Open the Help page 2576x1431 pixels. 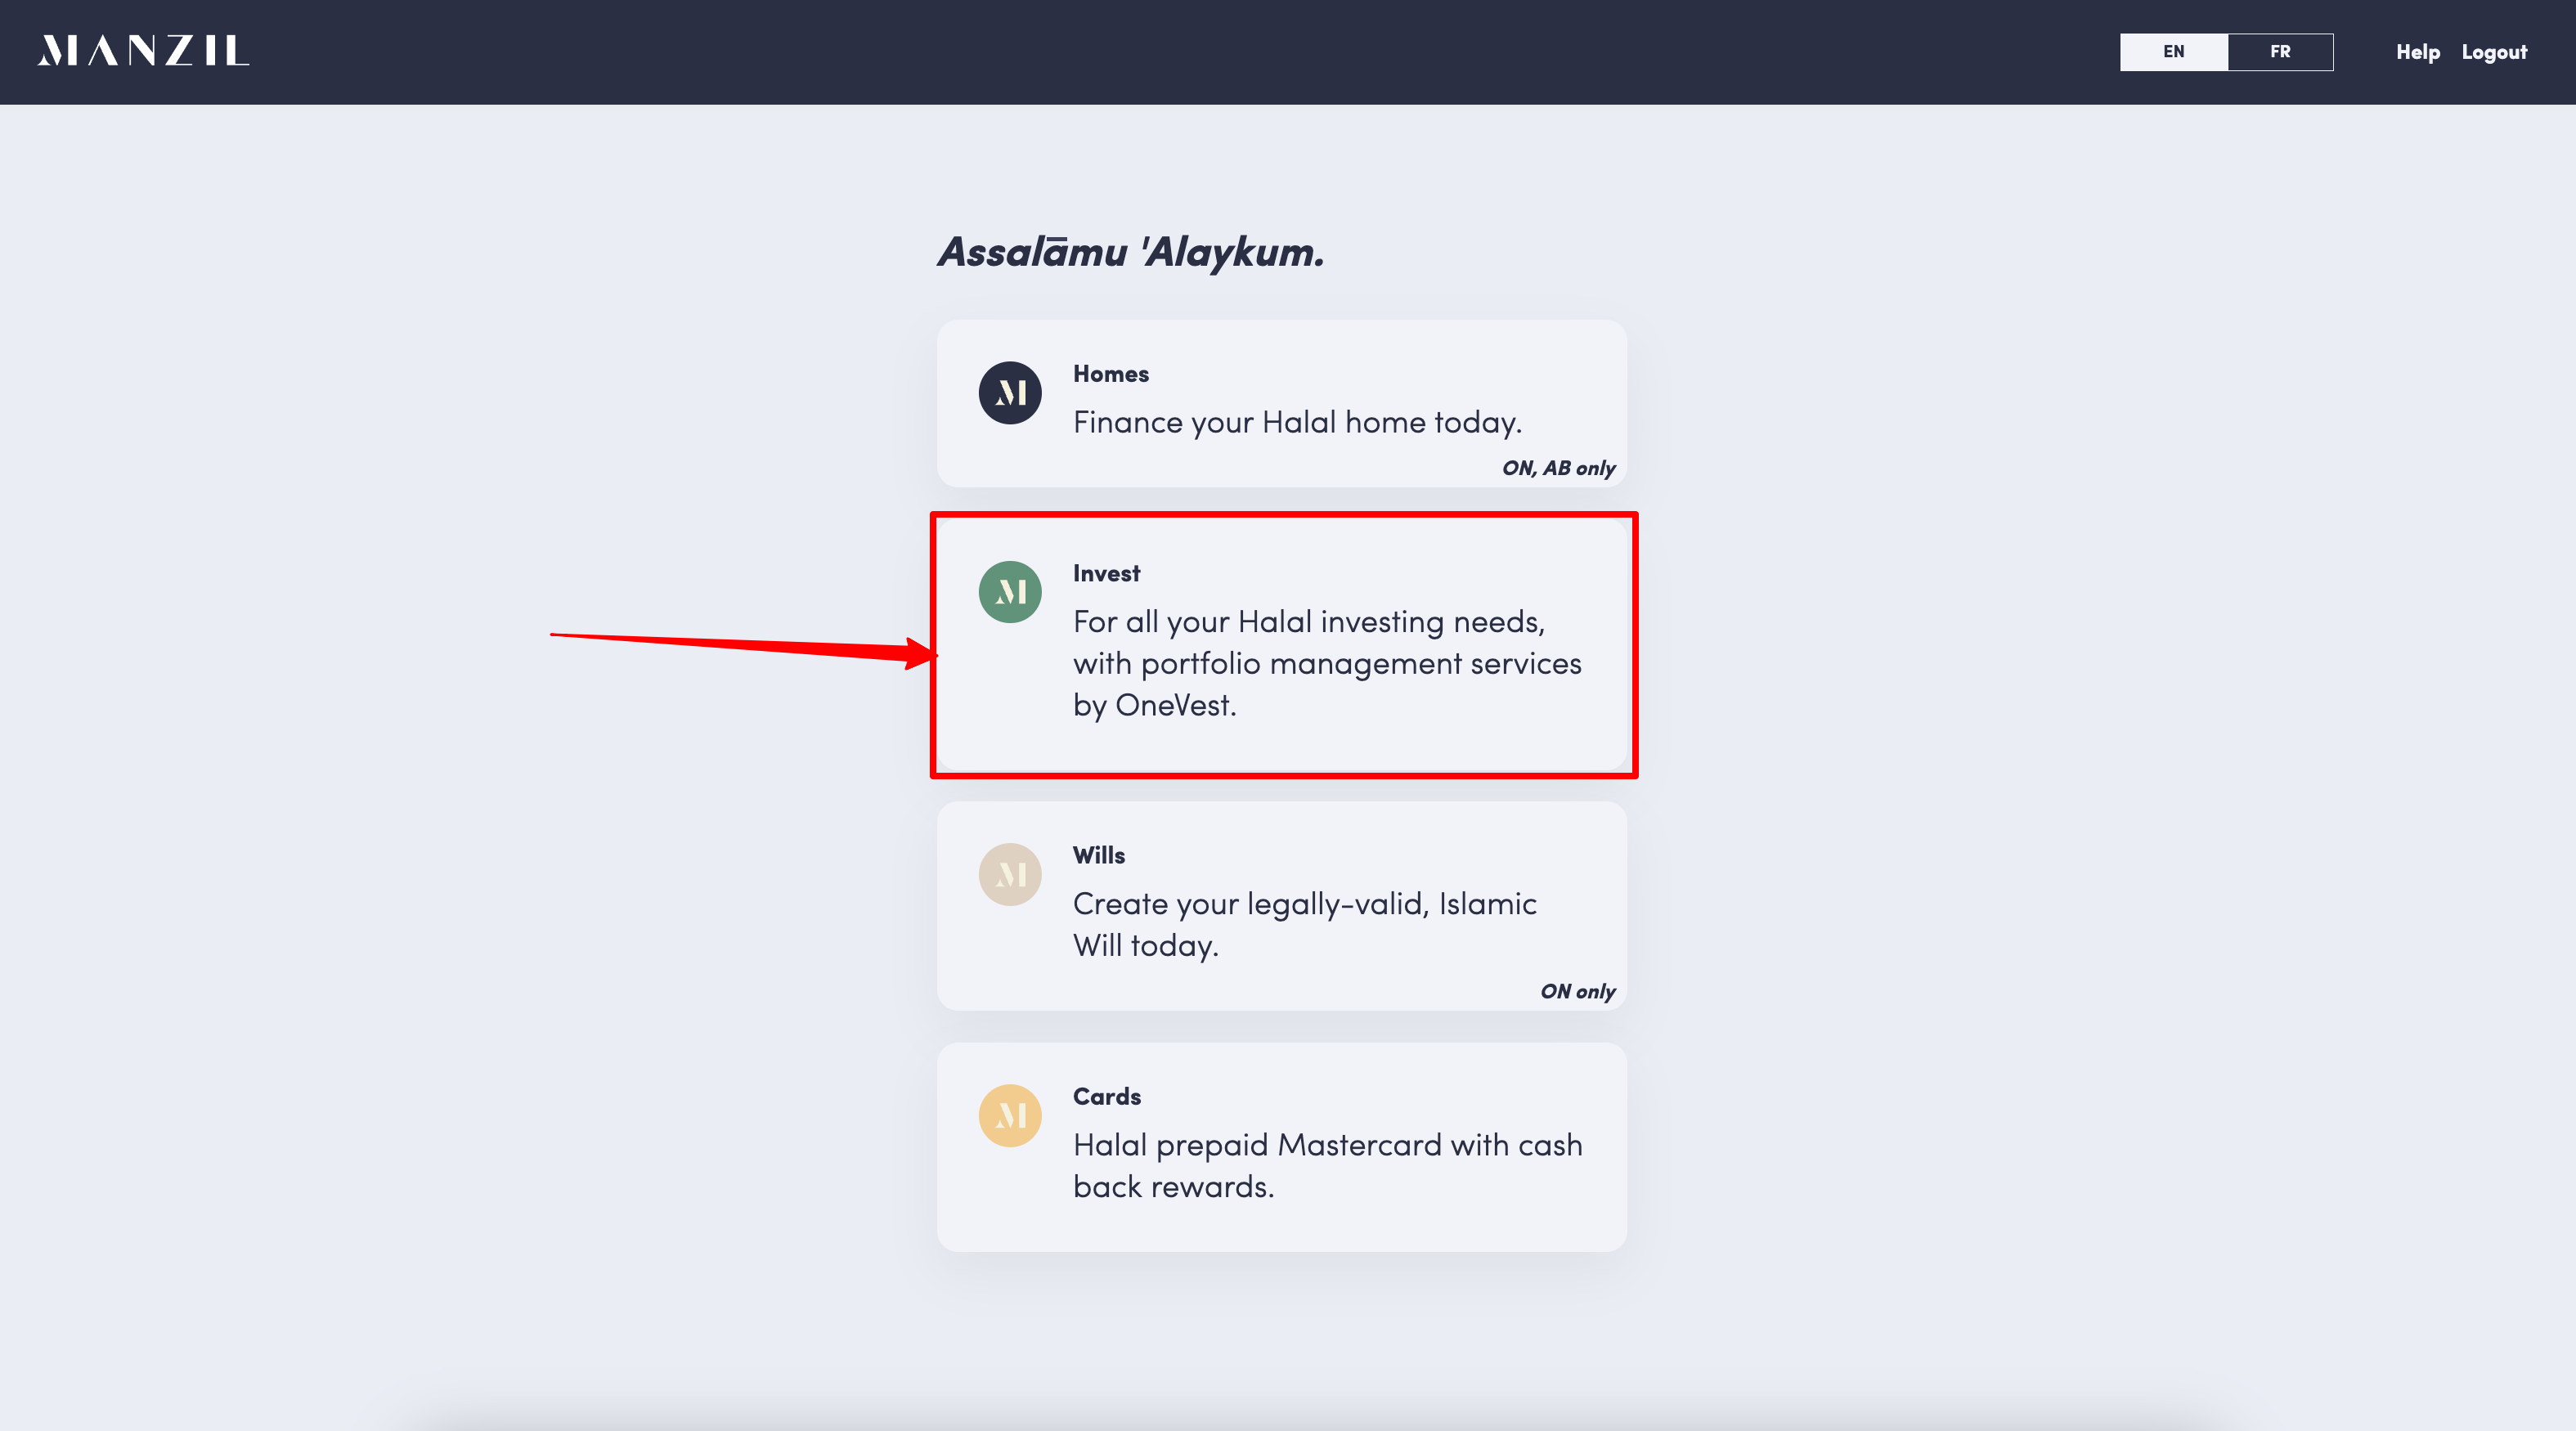tap(2417, 52)
